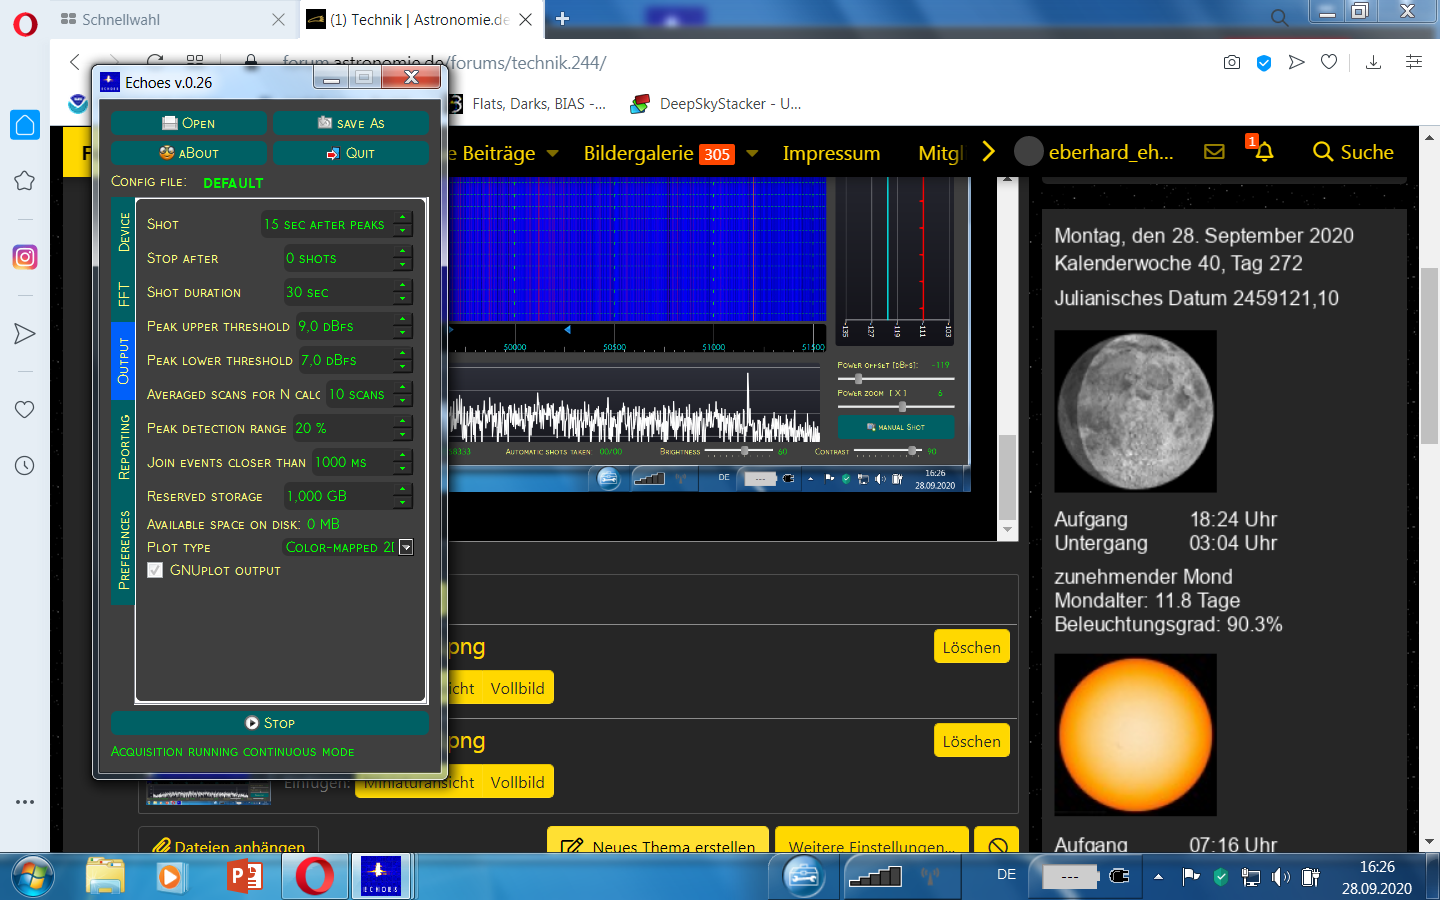
Task: Click the Averaged scans value field
Action: (x=370, y=394)
